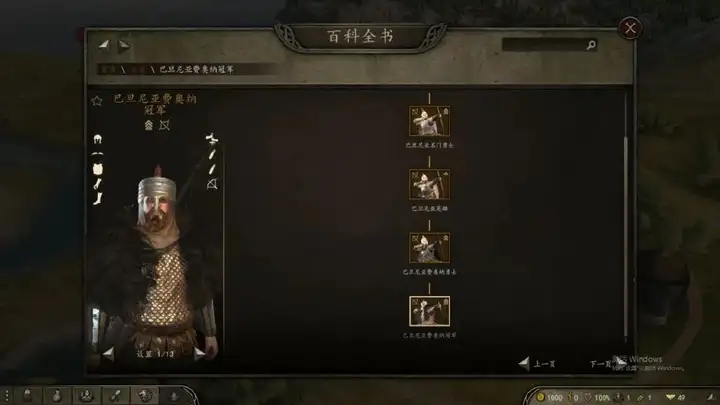720x405 pixels.
Task: Open the third troop thumbnail in tree
Action: point(429,248)
